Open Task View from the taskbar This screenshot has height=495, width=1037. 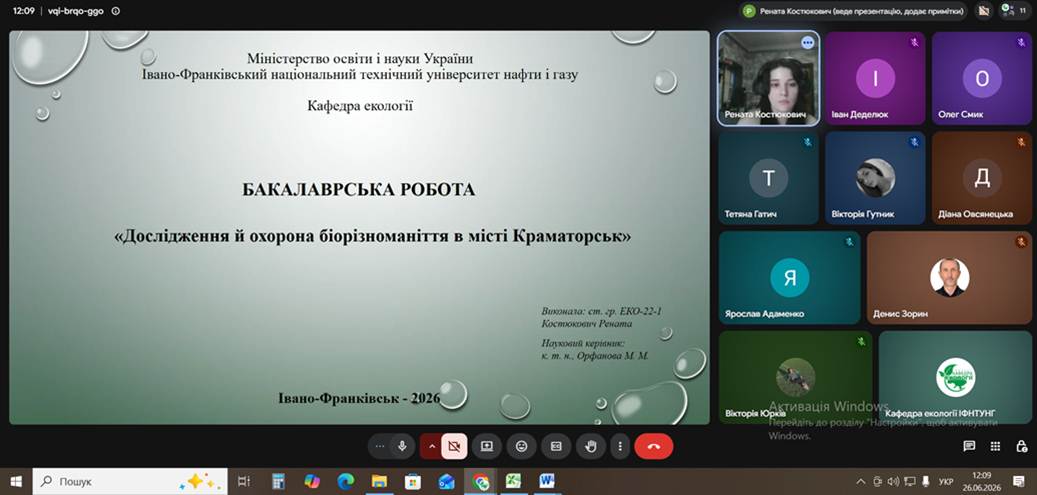243,482
